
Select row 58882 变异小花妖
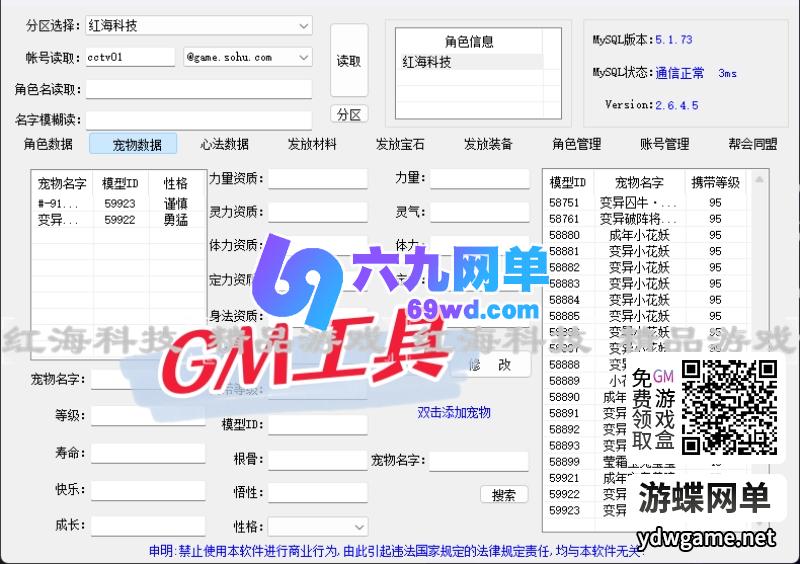[645, 267]
